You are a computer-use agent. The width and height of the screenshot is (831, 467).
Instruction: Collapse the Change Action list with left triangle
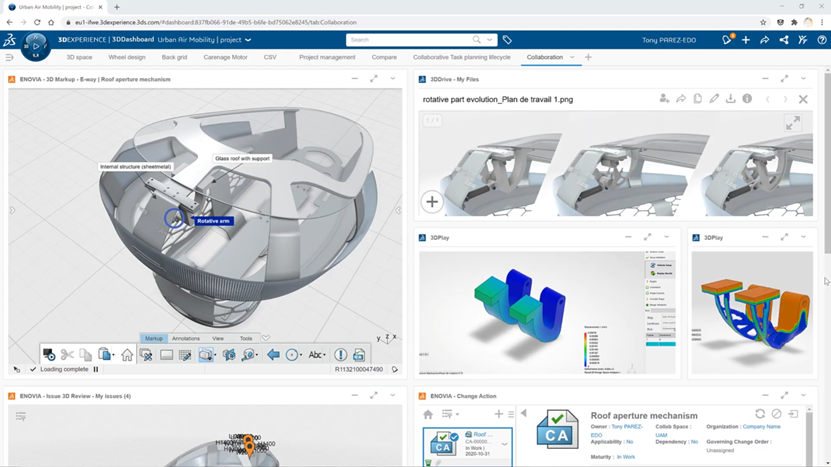(524, 413)
